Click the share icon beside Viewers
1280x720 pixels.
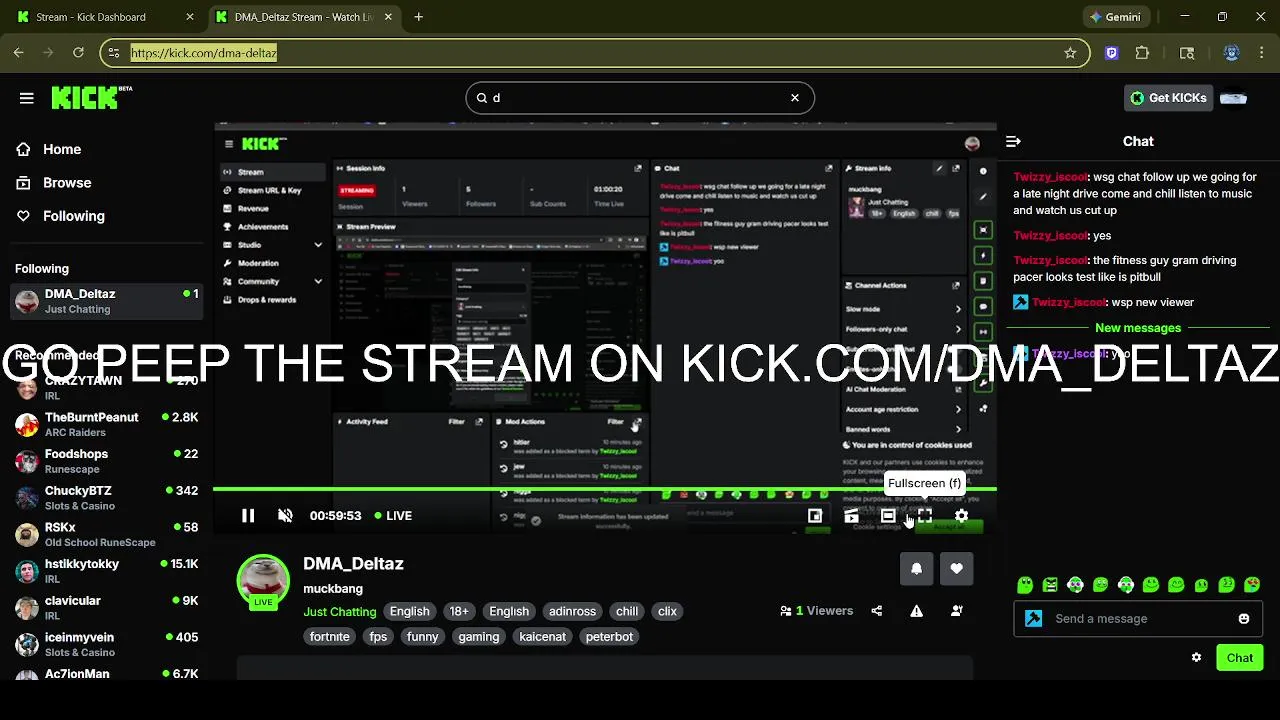tap(877, 611)
